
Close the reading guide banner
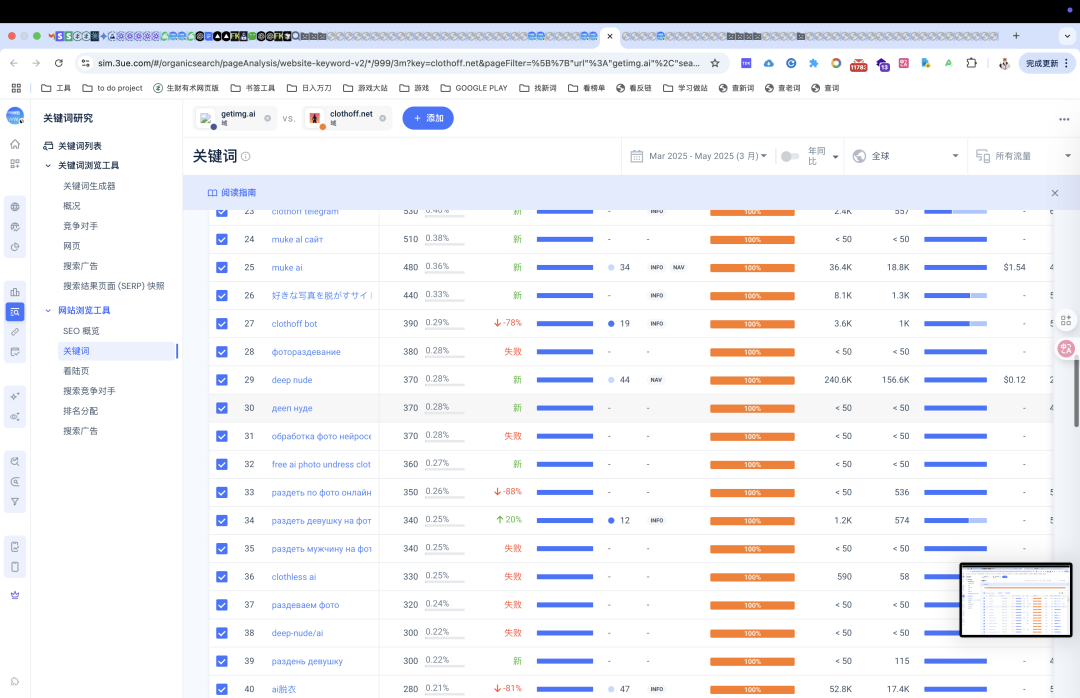(x=1055, y=193)
